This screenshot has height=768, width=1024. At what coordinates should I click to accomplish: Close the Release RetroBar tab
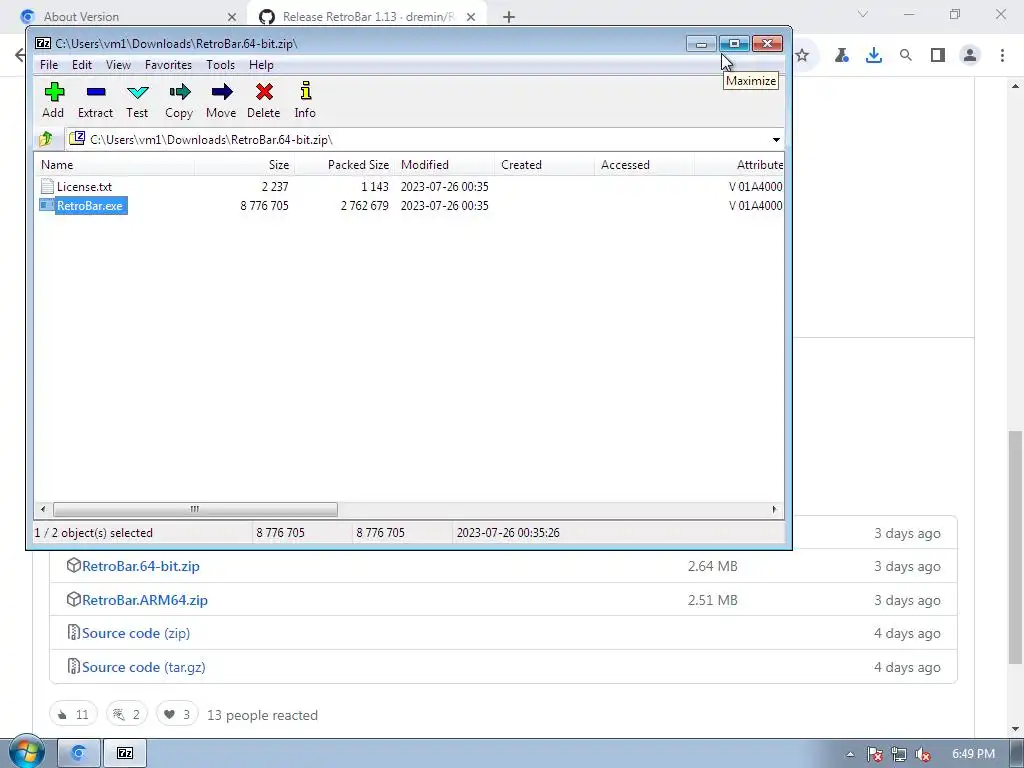(x=471, y=17)
